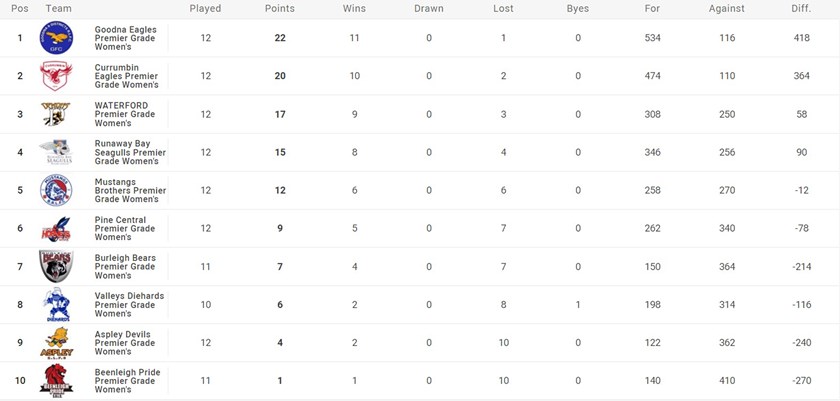Click the Waterford team logo
The width and height of the screenshot is (840, 401).
[56, 115]
